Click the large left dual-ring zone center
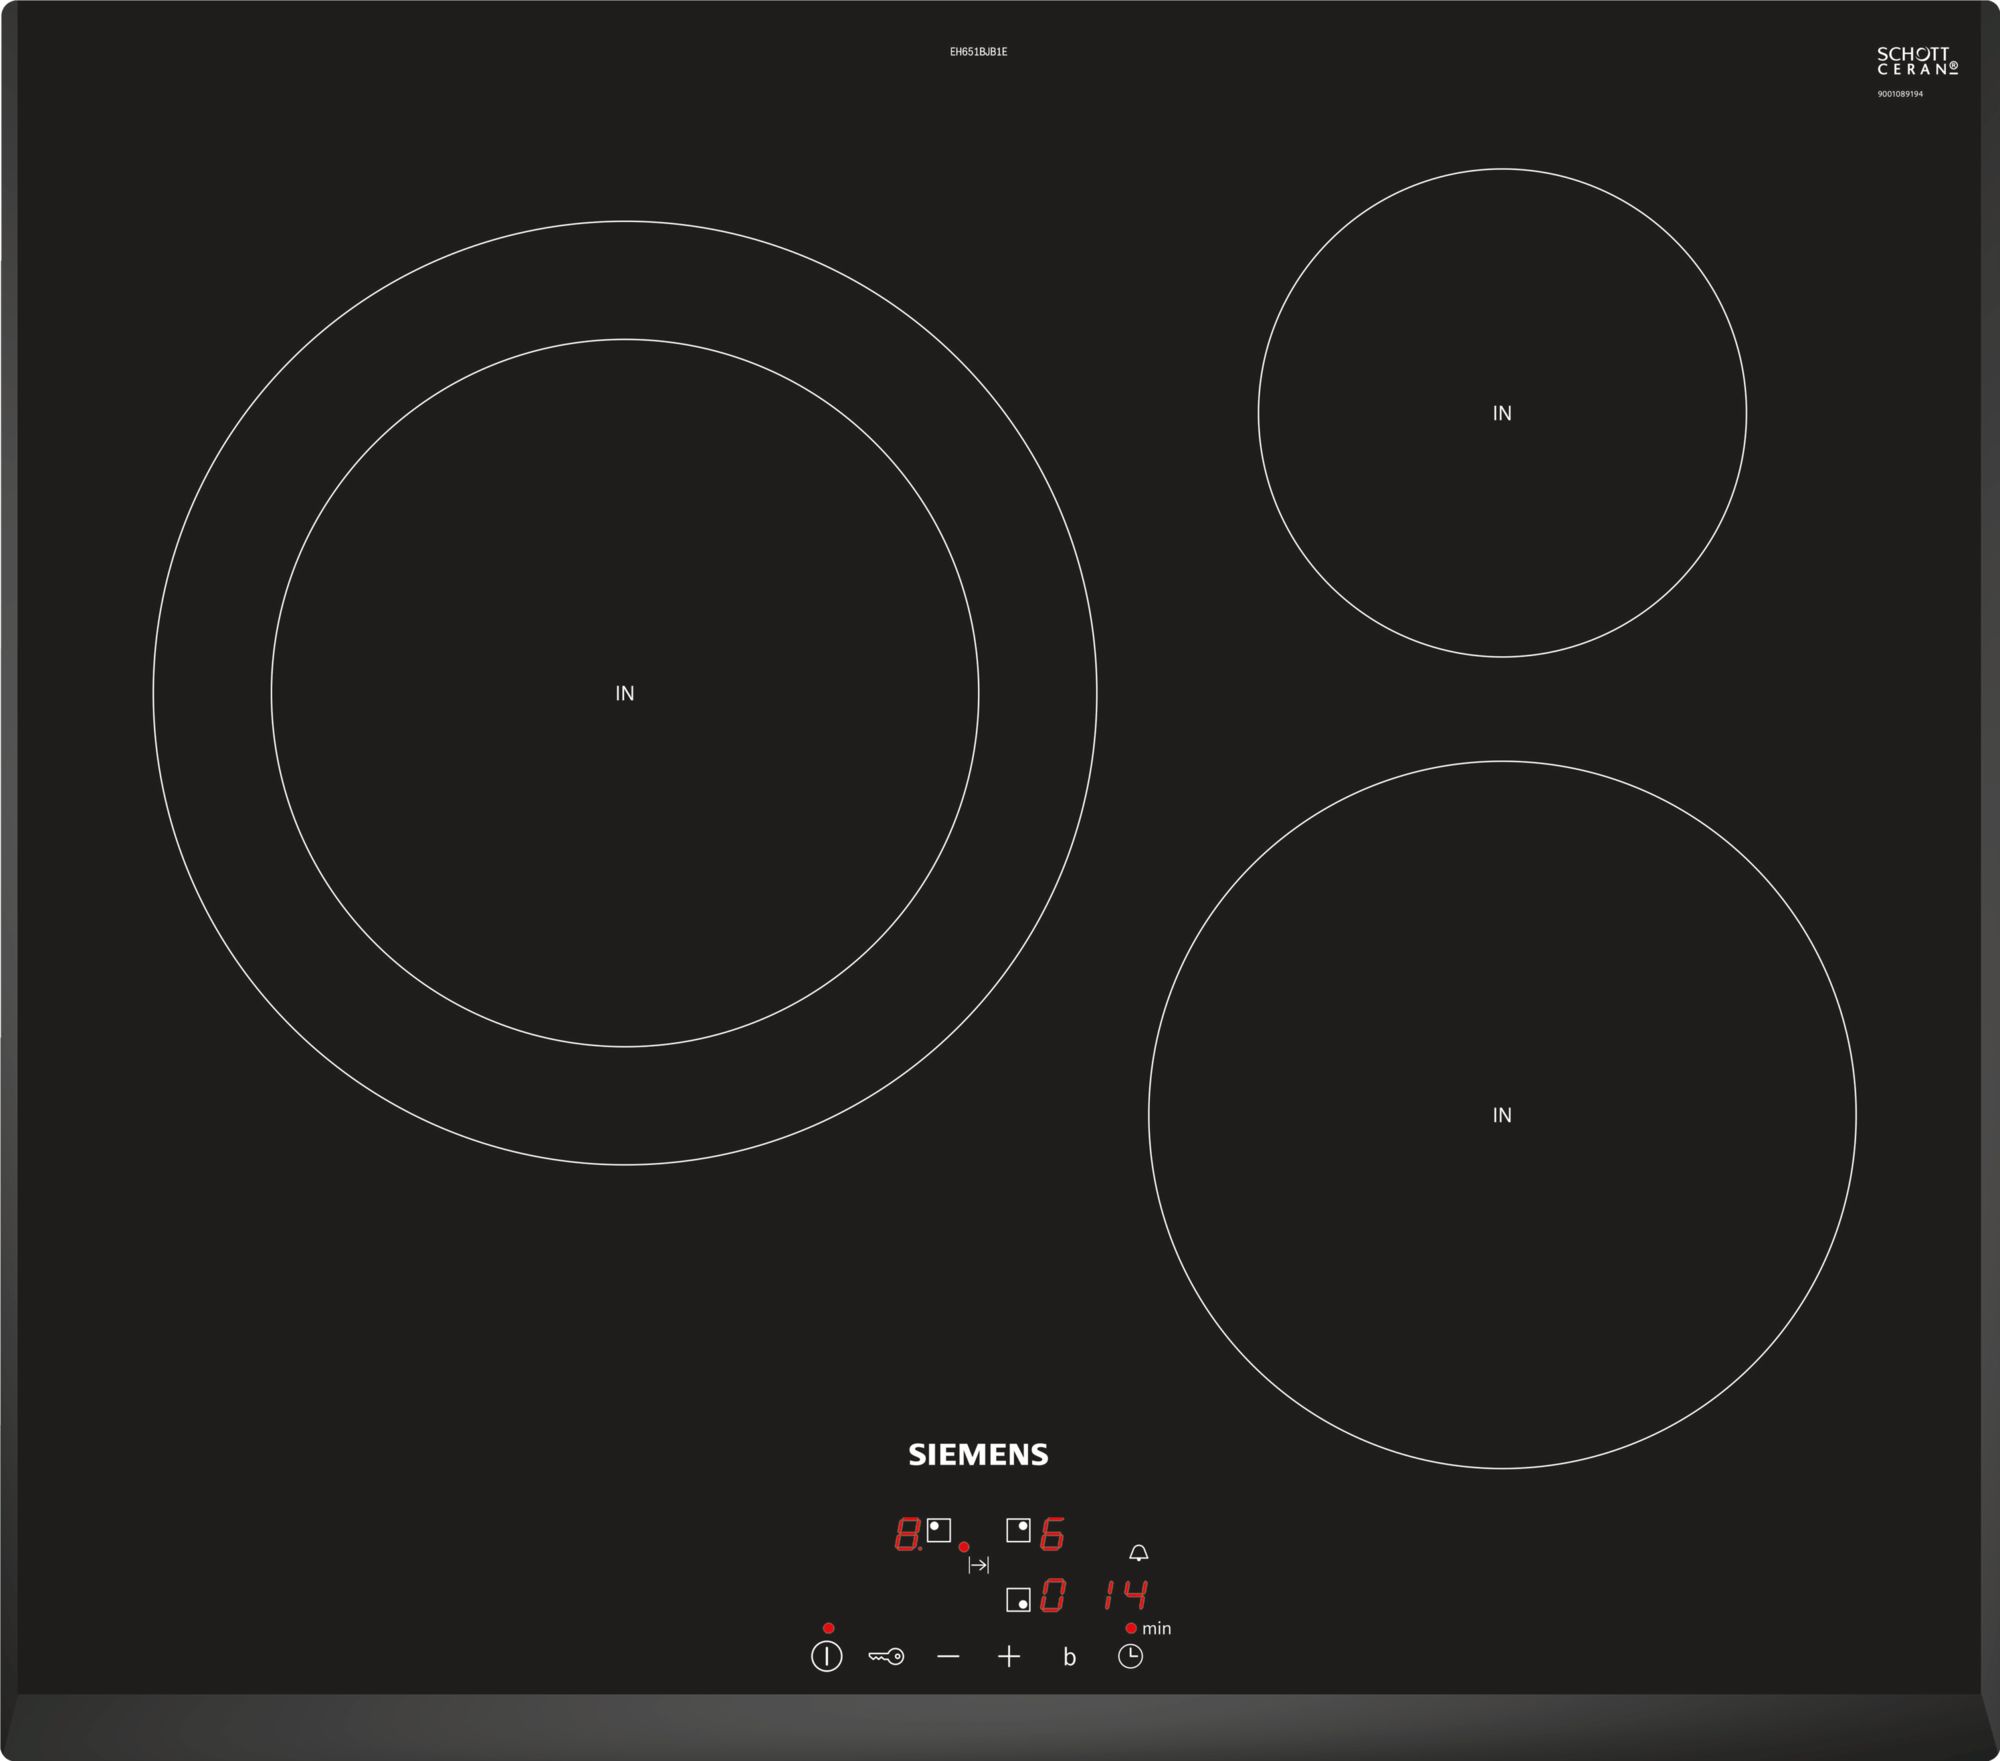2000x1761 pixels. click(x=625, y=693)
